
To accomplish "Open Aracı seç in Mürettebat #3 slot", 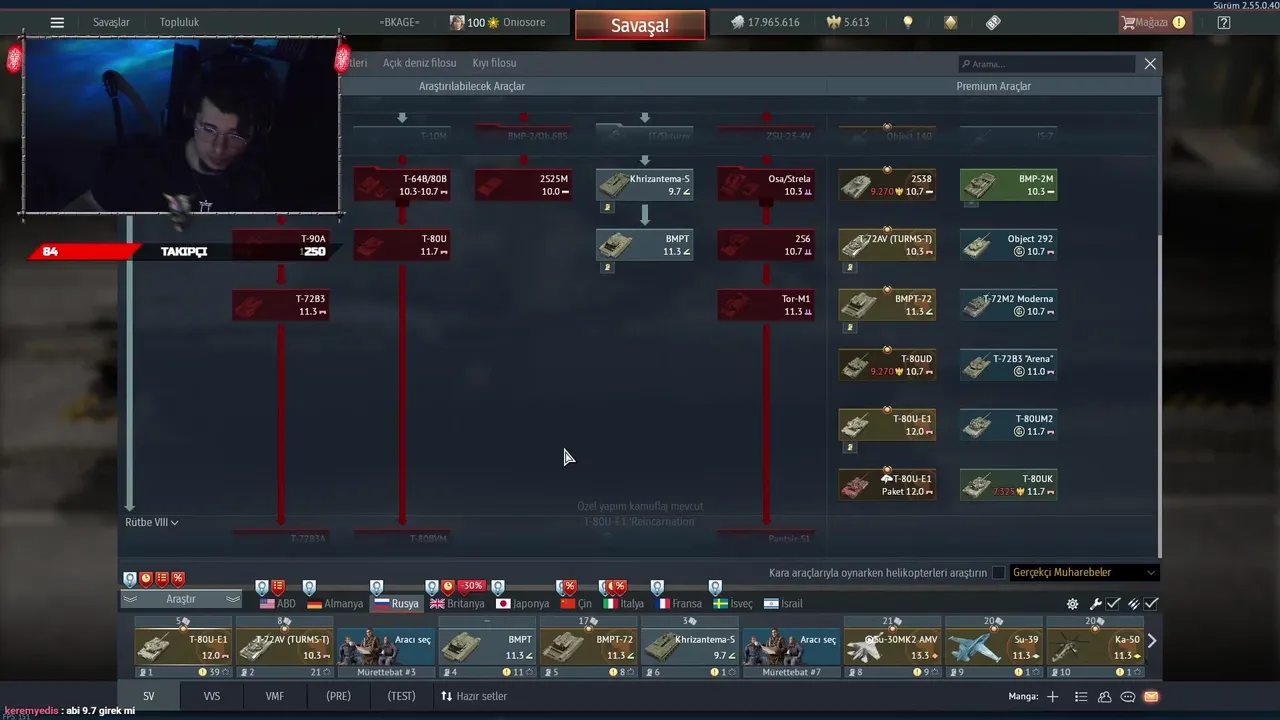I will pyautogui.click(x=386, y=646).
